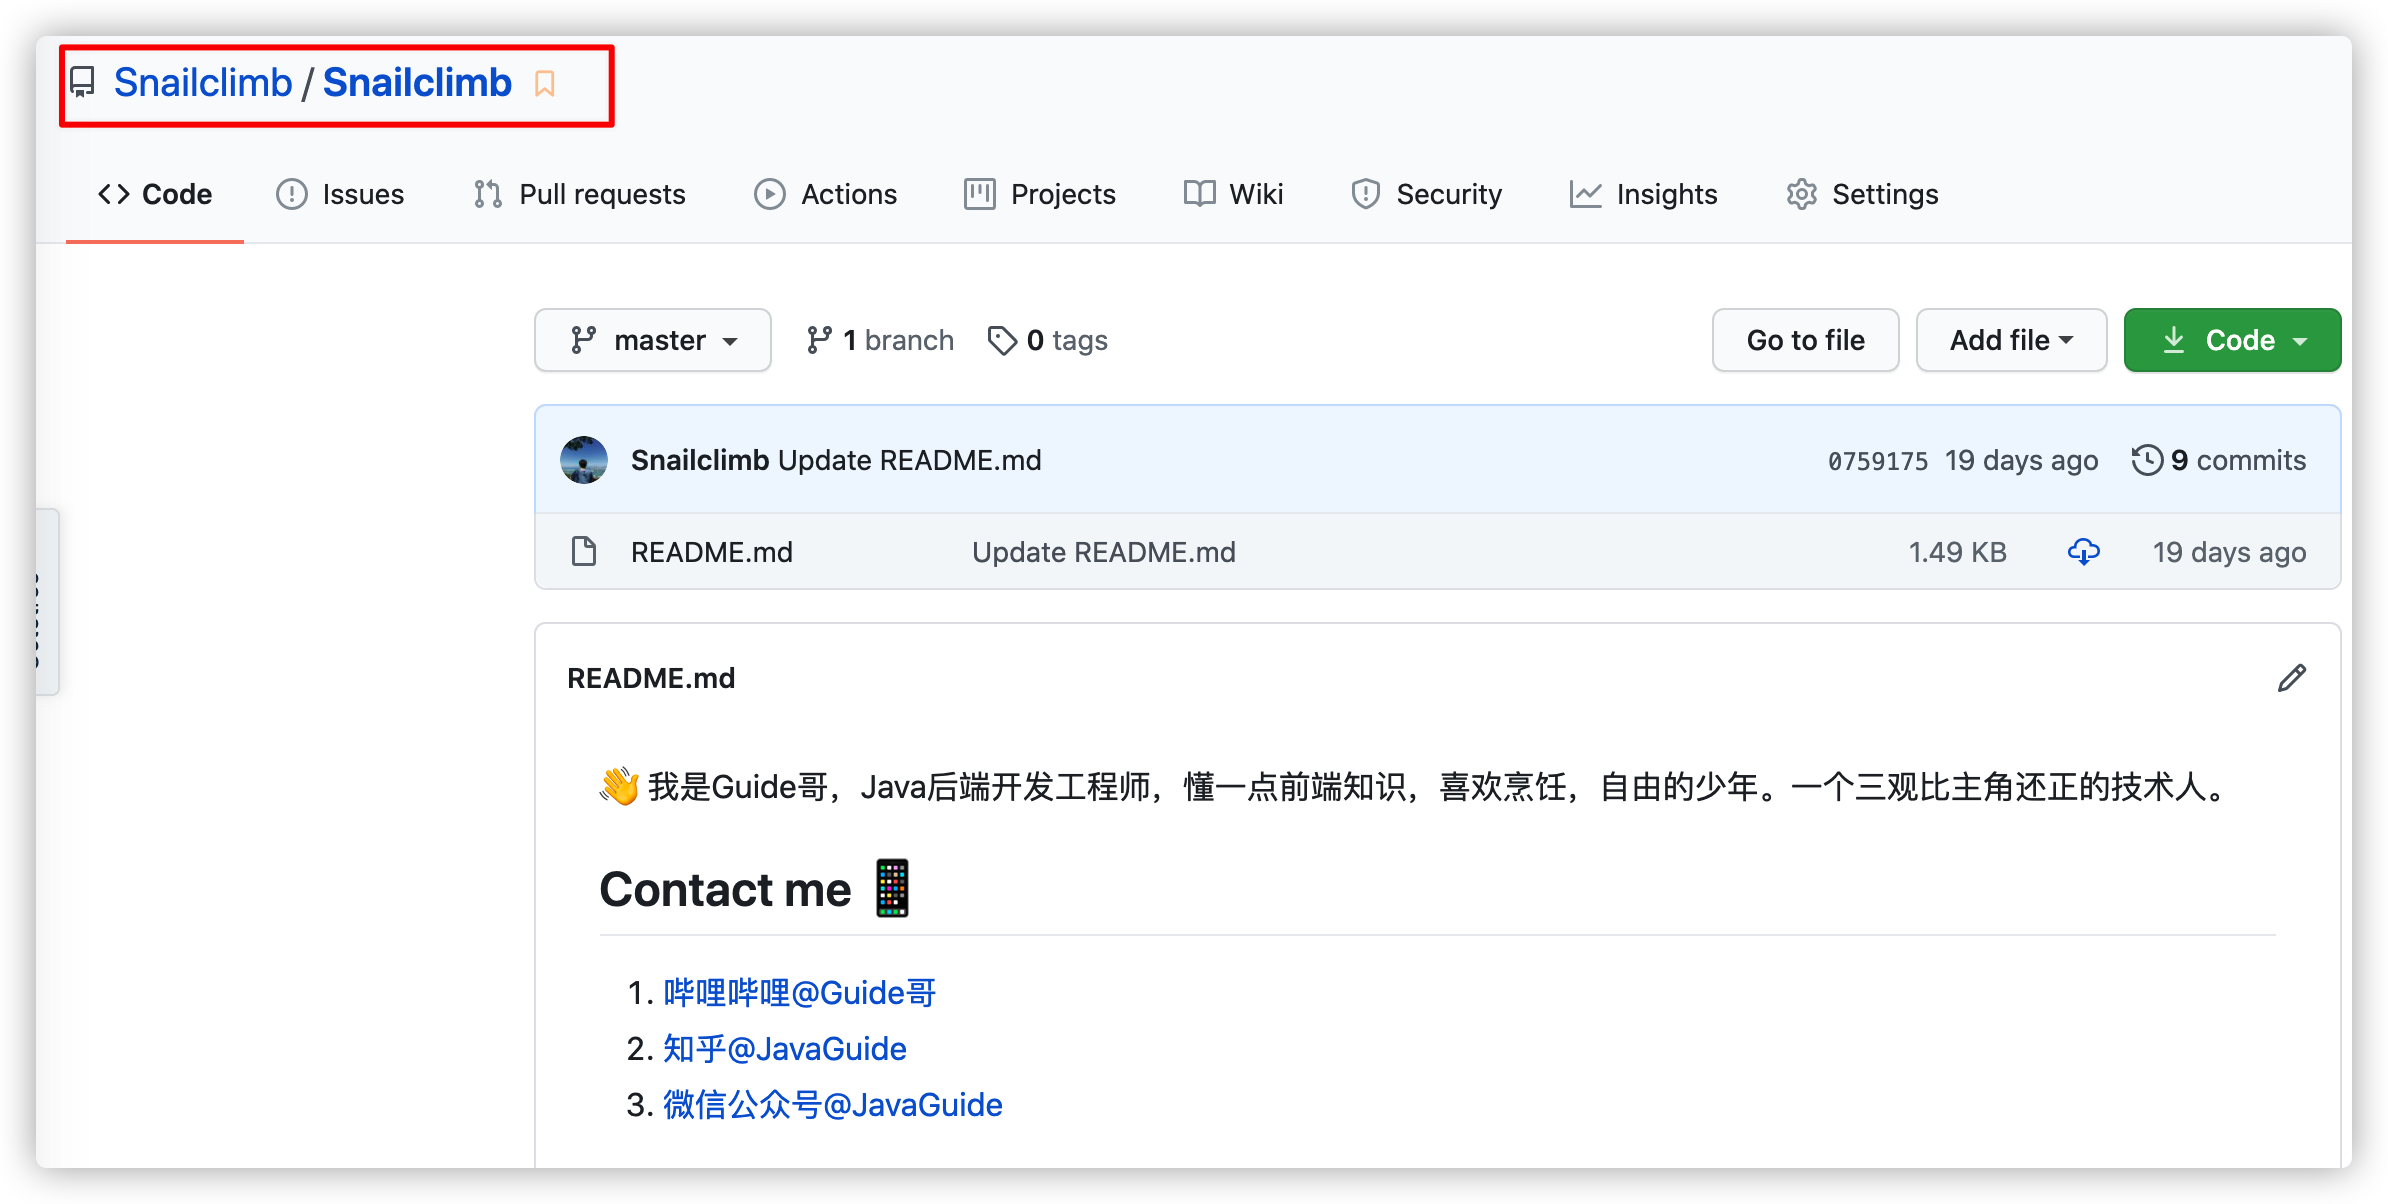This screenshot has height=1204, width=2388.
Task: Open the Projects tab
Action: point(1043,194)
